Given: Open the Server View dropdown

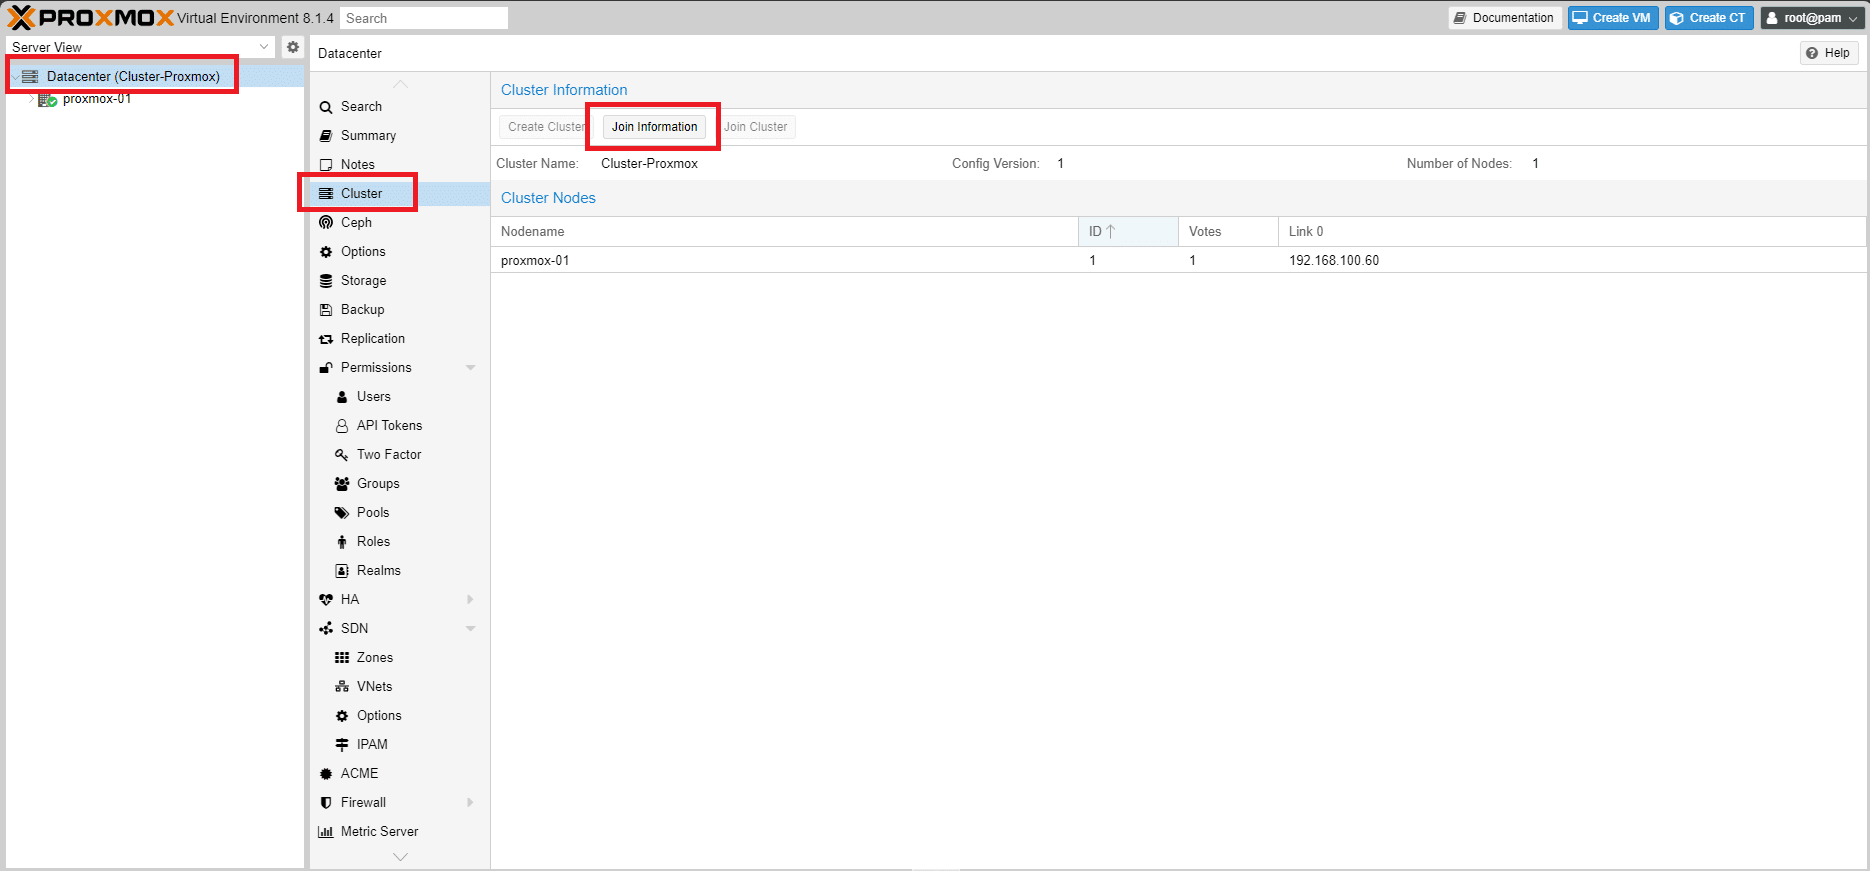Looking at the screenshot, I should tap(264, 47).
